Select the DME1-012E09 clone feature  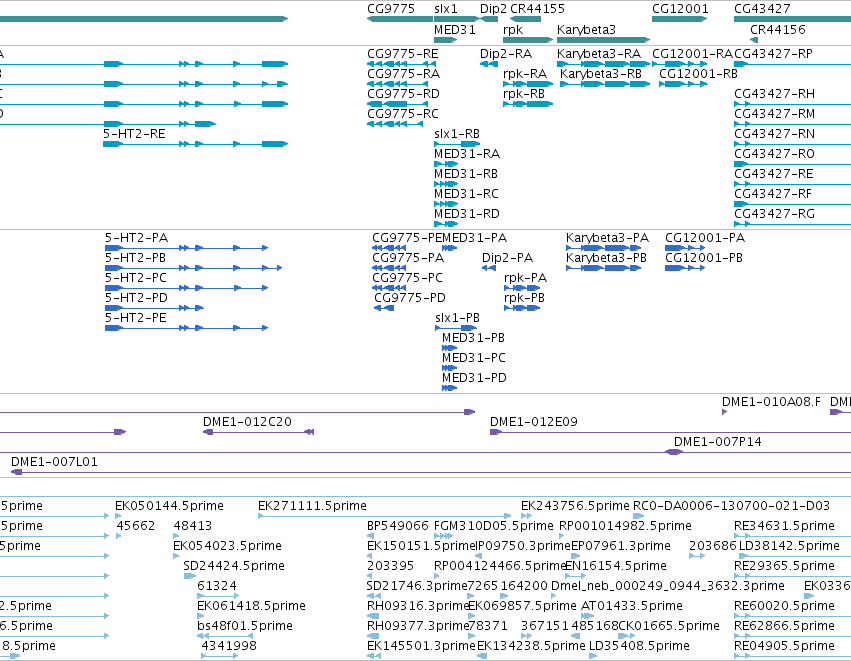coord(670,432)
